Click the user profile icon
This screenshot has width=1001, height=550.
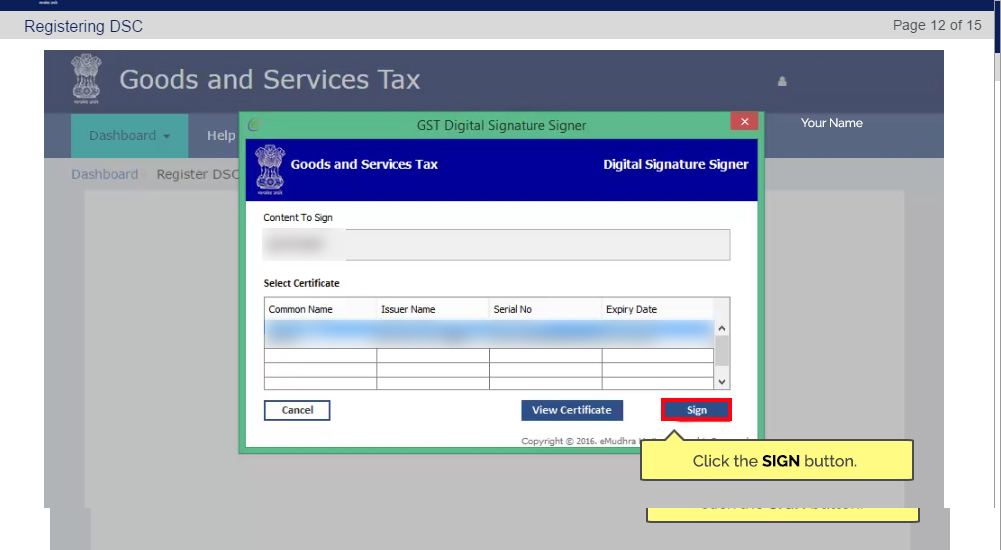click(x=782, y=81)
